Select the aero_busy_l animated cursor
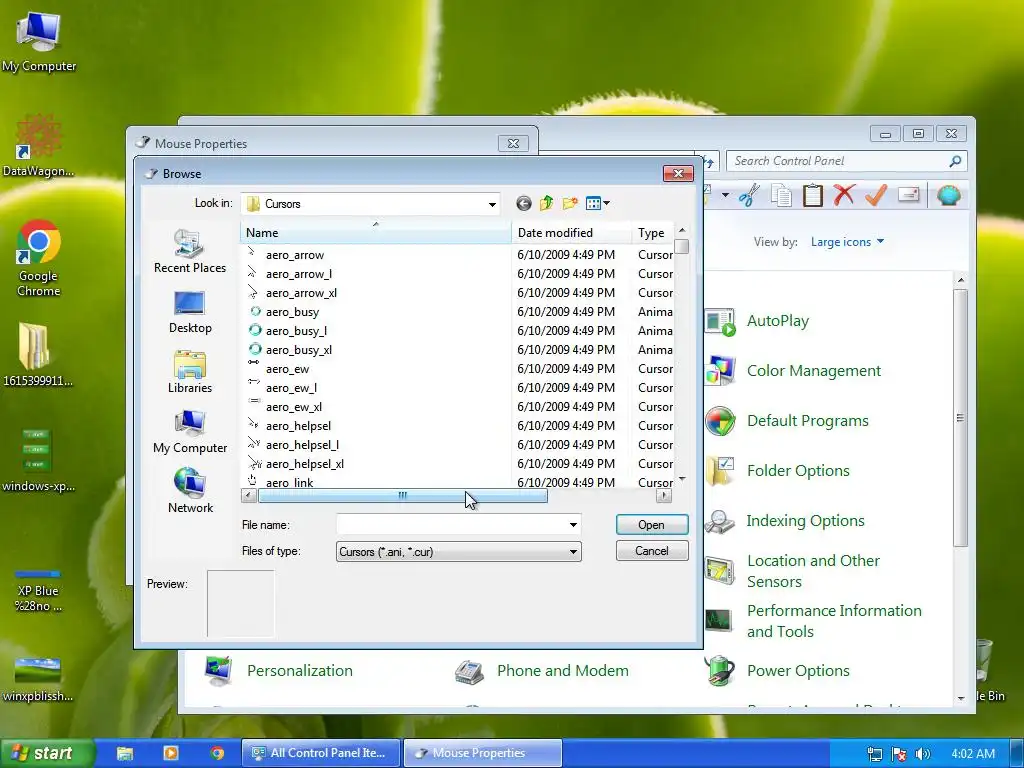Image resolution: width=1024 pixels, height=768 pixels. [x=296, y=330]
